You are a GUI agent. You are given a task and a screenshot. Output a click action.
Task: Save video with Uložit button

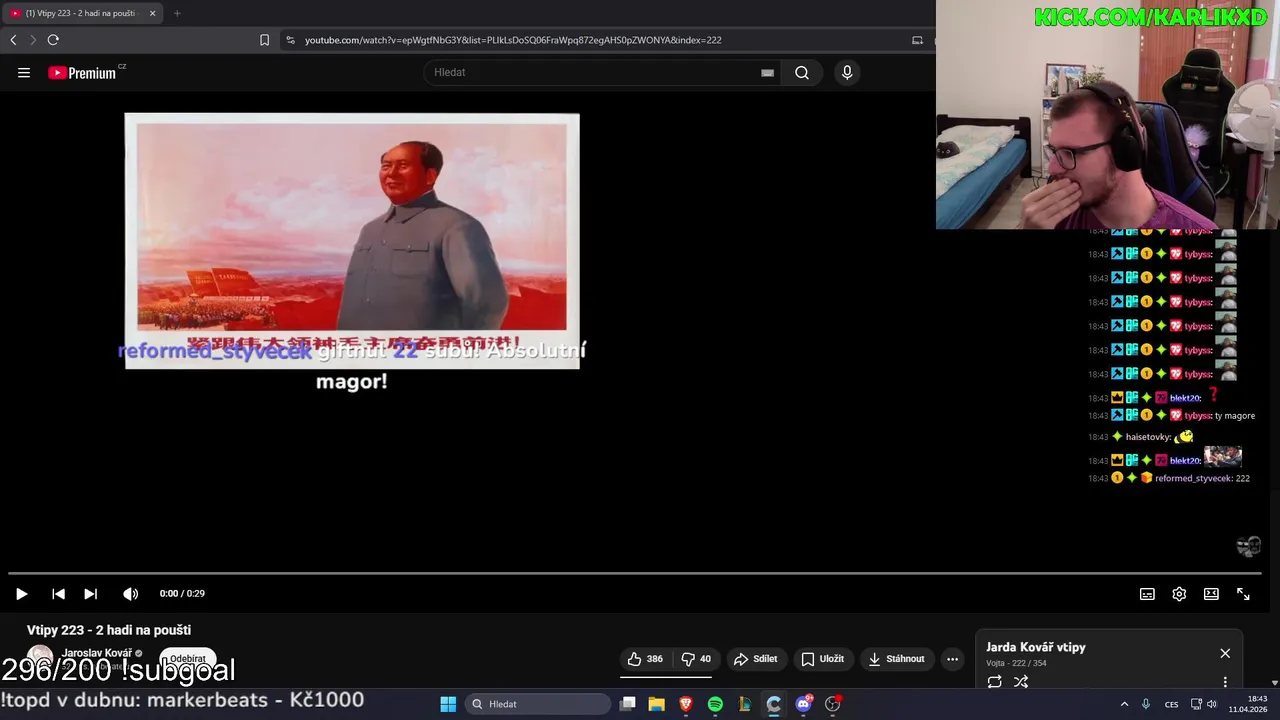pyautogui.click(x=823, y=659)
